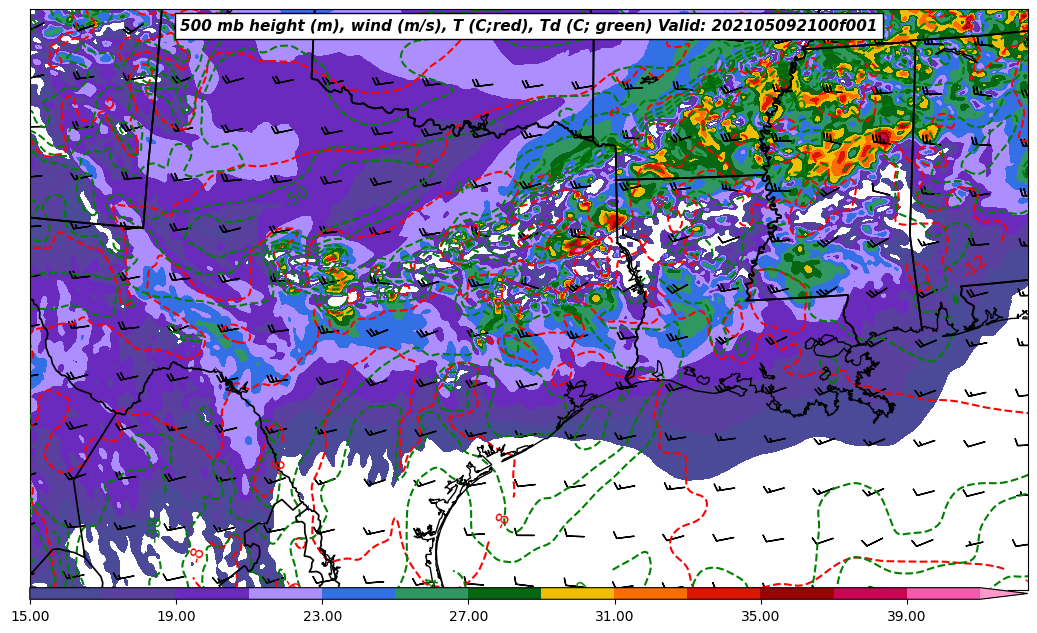Image resolution: width=1037 pixels, height=633 pixels.
Task: Click the colorbar label 23.00
Action: [323, 616]
